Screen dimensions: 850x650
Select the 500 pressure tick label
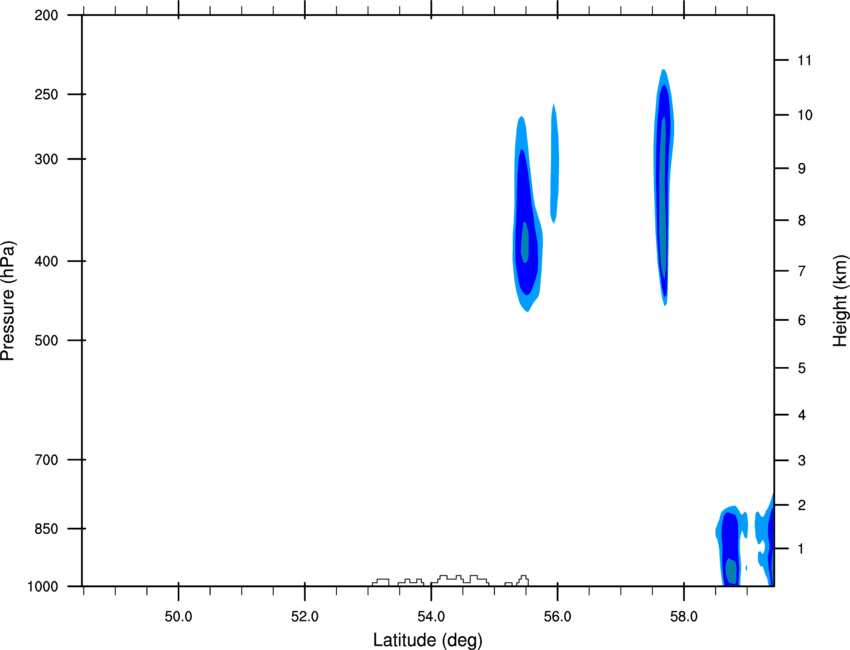46,340
